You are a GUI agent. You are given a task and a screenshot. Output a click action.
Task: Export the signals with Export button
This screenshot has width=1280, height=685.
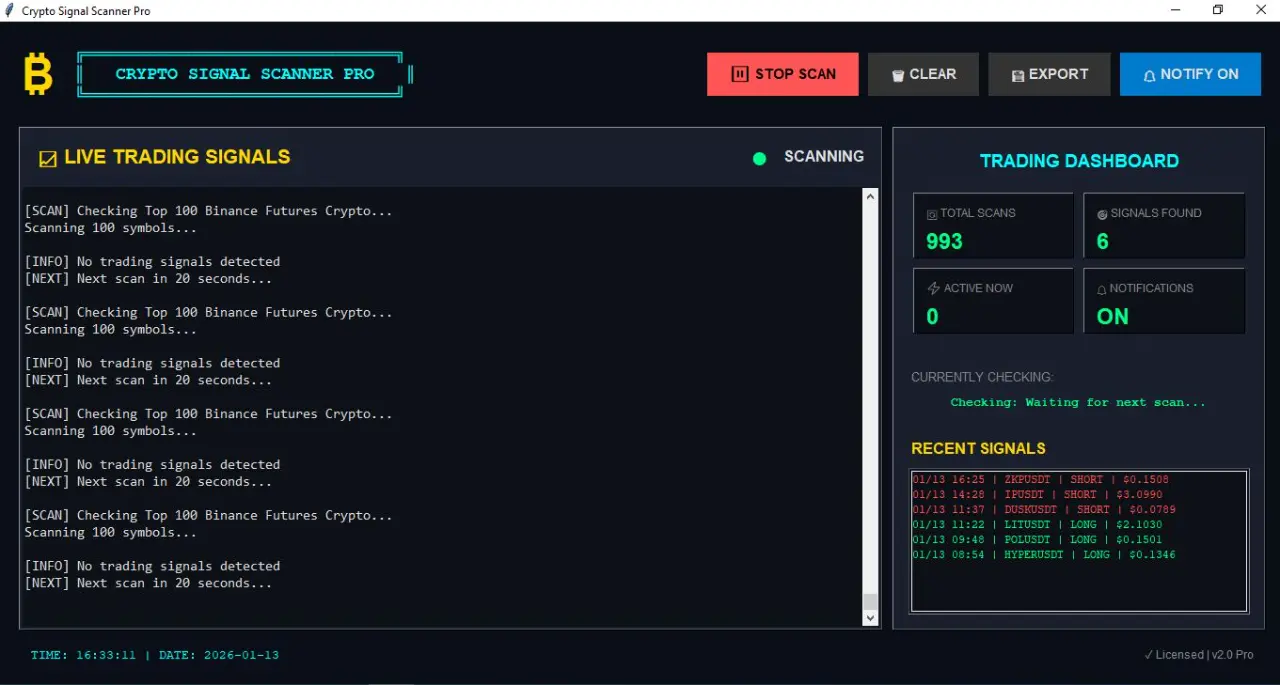(1049, 74)
